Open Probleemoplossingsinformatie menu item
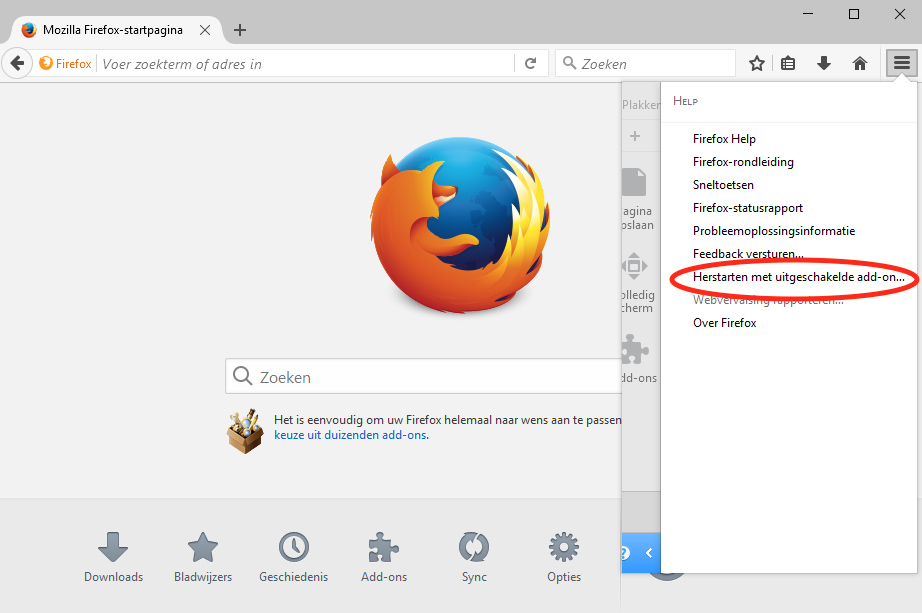The height and width of the screenshot is (613, 922). [773, 231]
